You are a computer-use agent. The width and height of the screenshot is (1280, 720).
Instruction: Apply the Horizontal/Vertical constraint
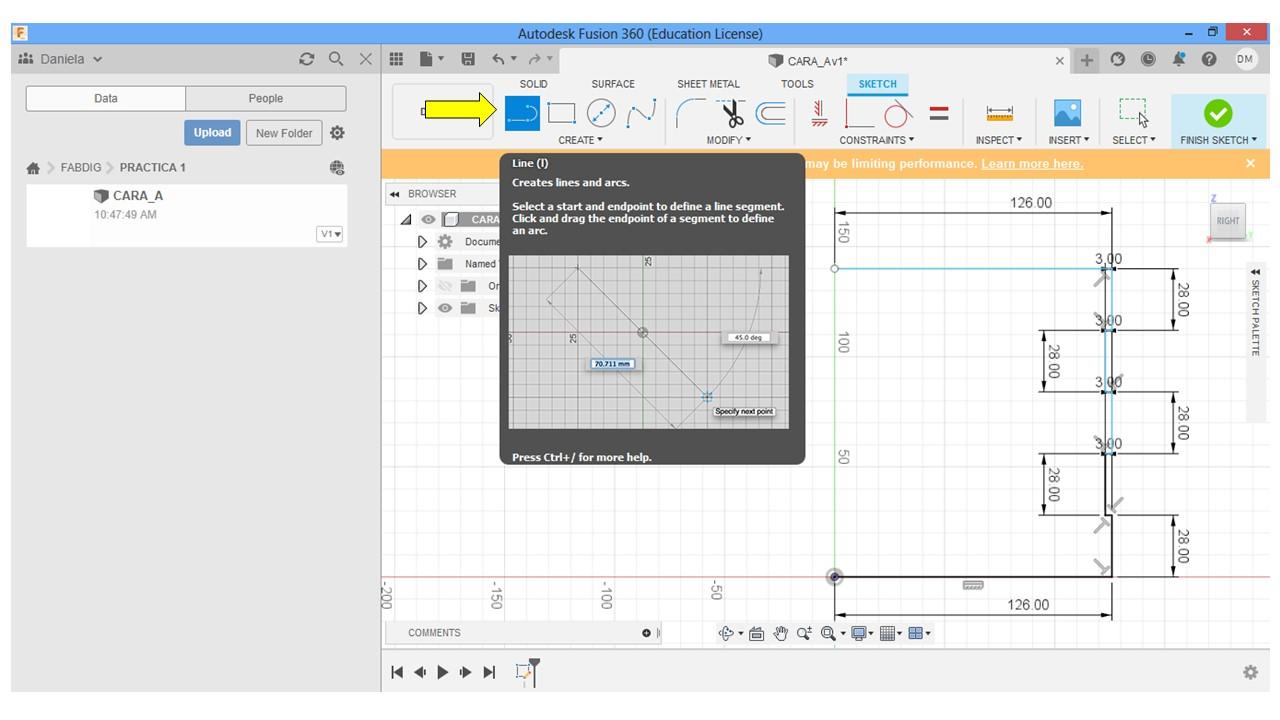[x=819, y=113]
